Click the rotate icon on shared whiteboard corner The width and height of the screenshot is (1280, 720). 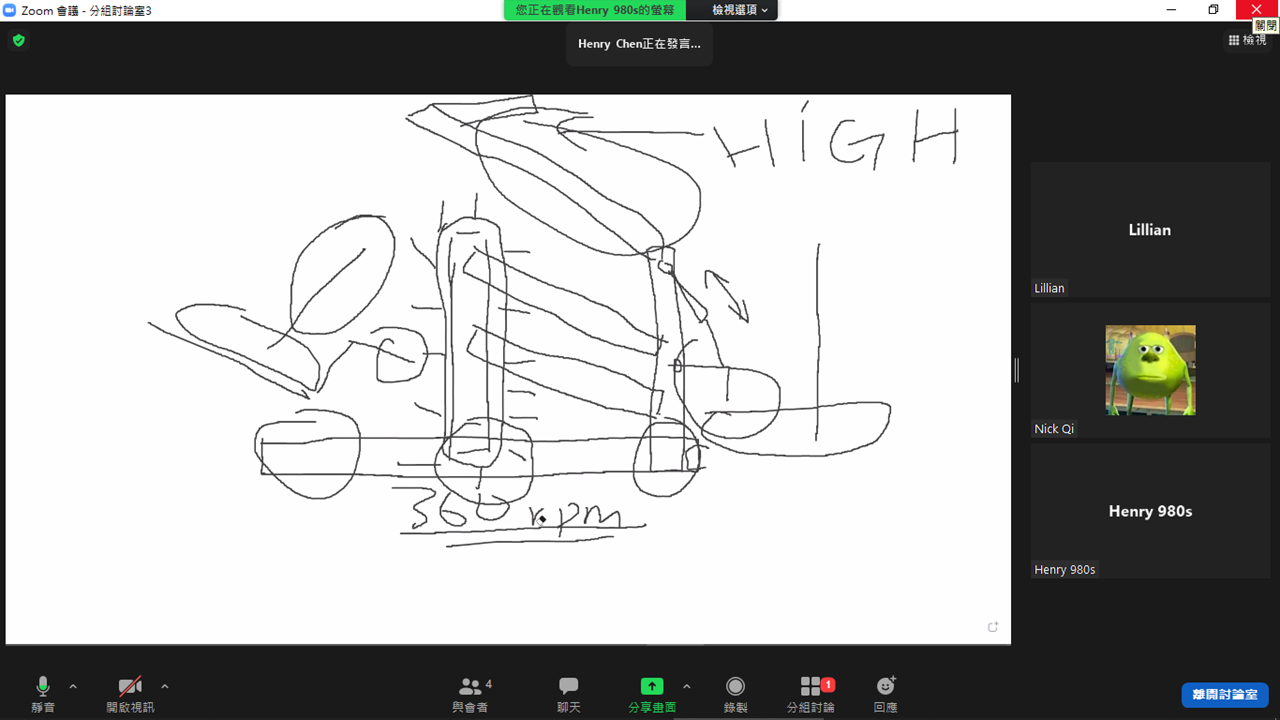click(993, 627)
